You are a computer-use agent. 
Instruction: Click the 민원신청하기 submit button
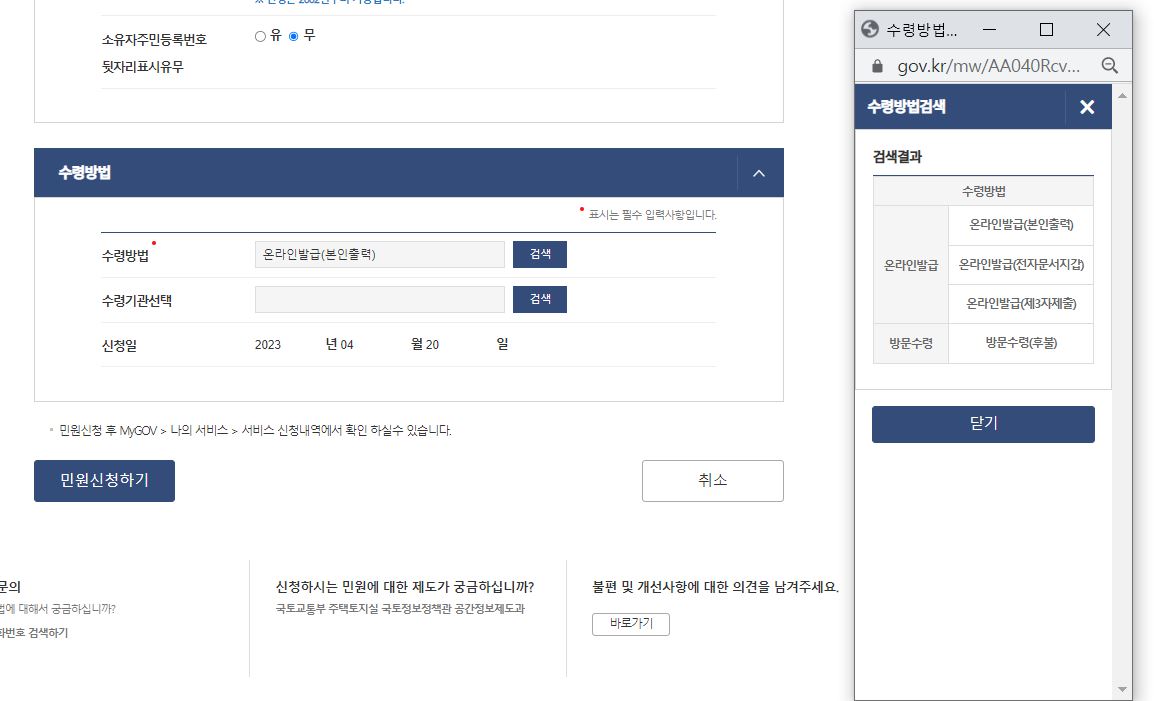pyautogui.click(x=104, y=481)
